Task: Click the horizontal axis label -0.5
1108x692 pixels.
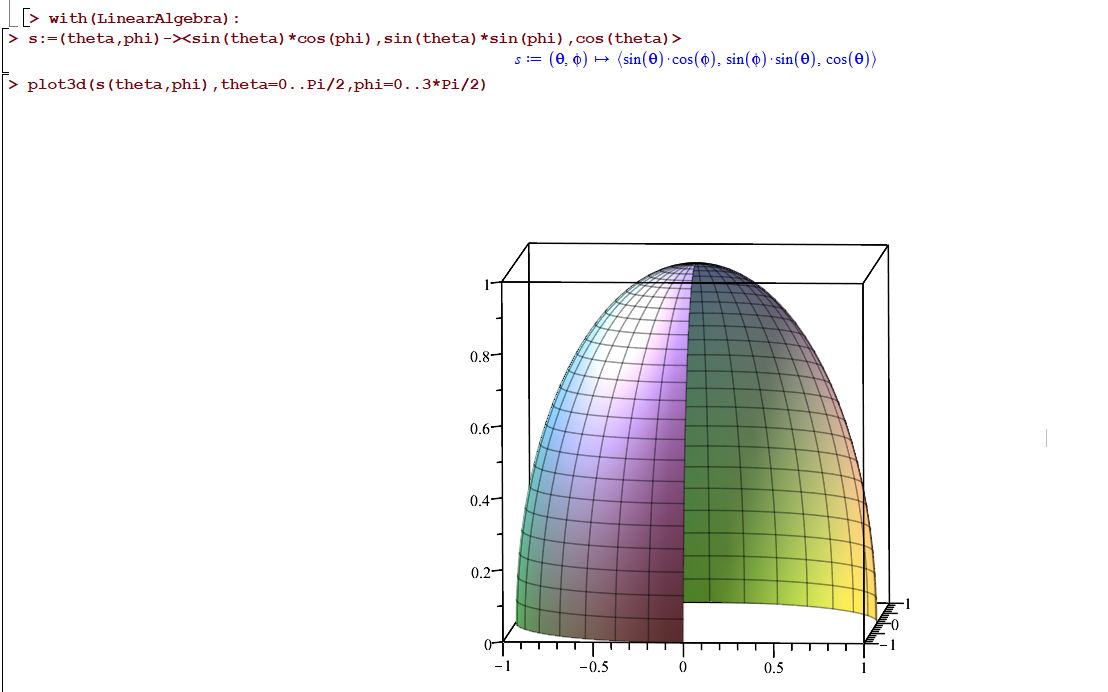Action: 594,667
